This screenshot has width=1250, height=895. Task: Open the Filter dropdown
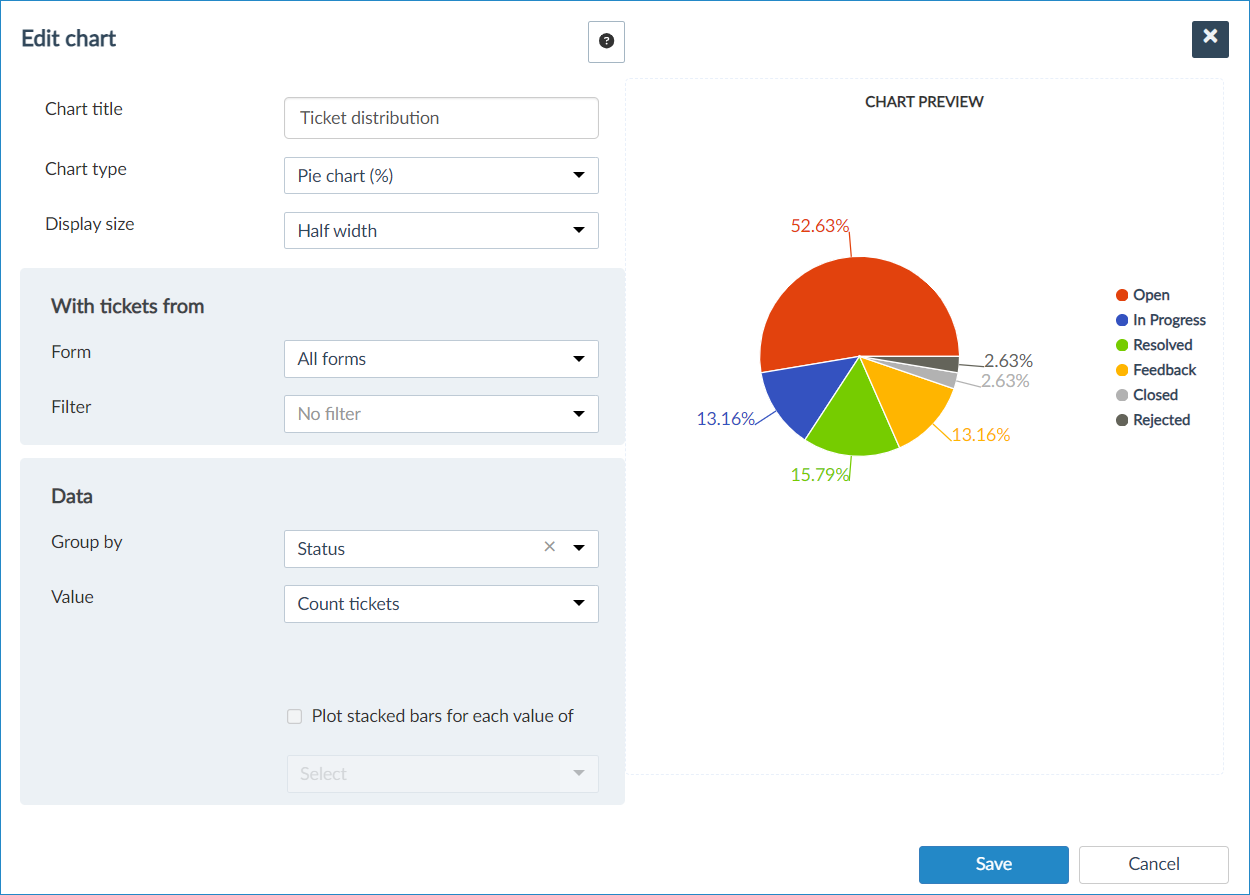tap(441, 414)
